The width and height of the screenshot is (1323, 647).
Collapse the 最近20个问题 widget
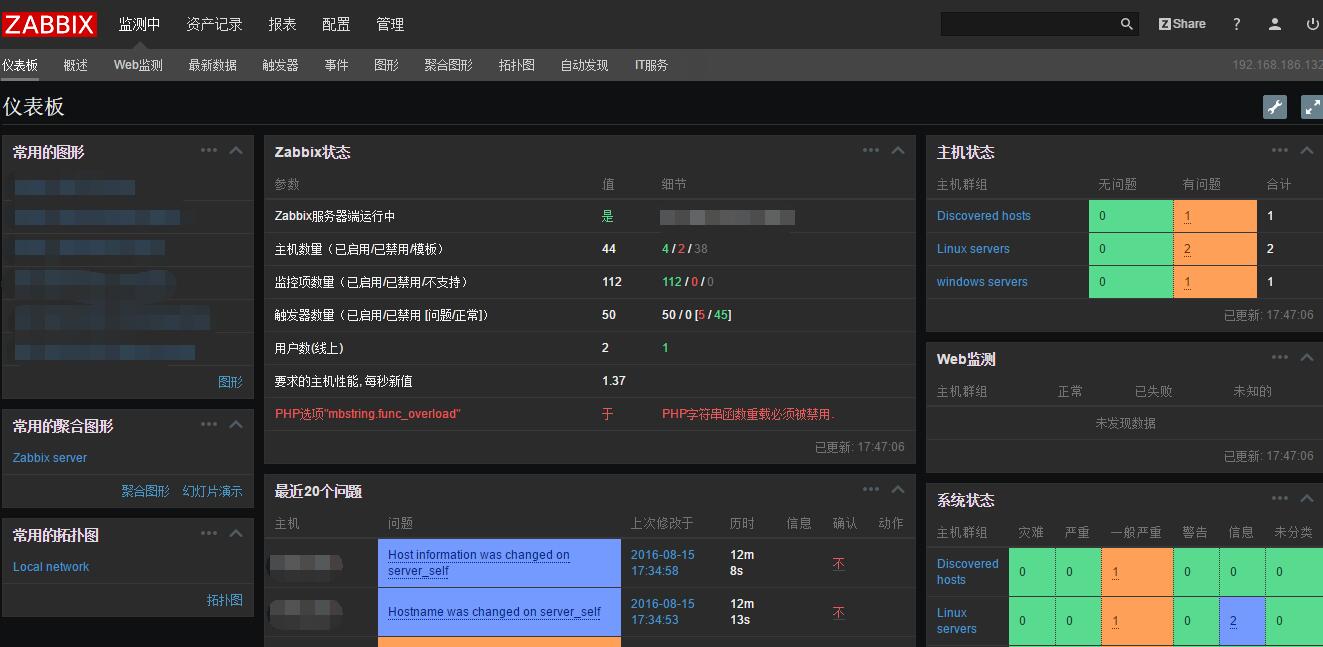click(898, 489)
